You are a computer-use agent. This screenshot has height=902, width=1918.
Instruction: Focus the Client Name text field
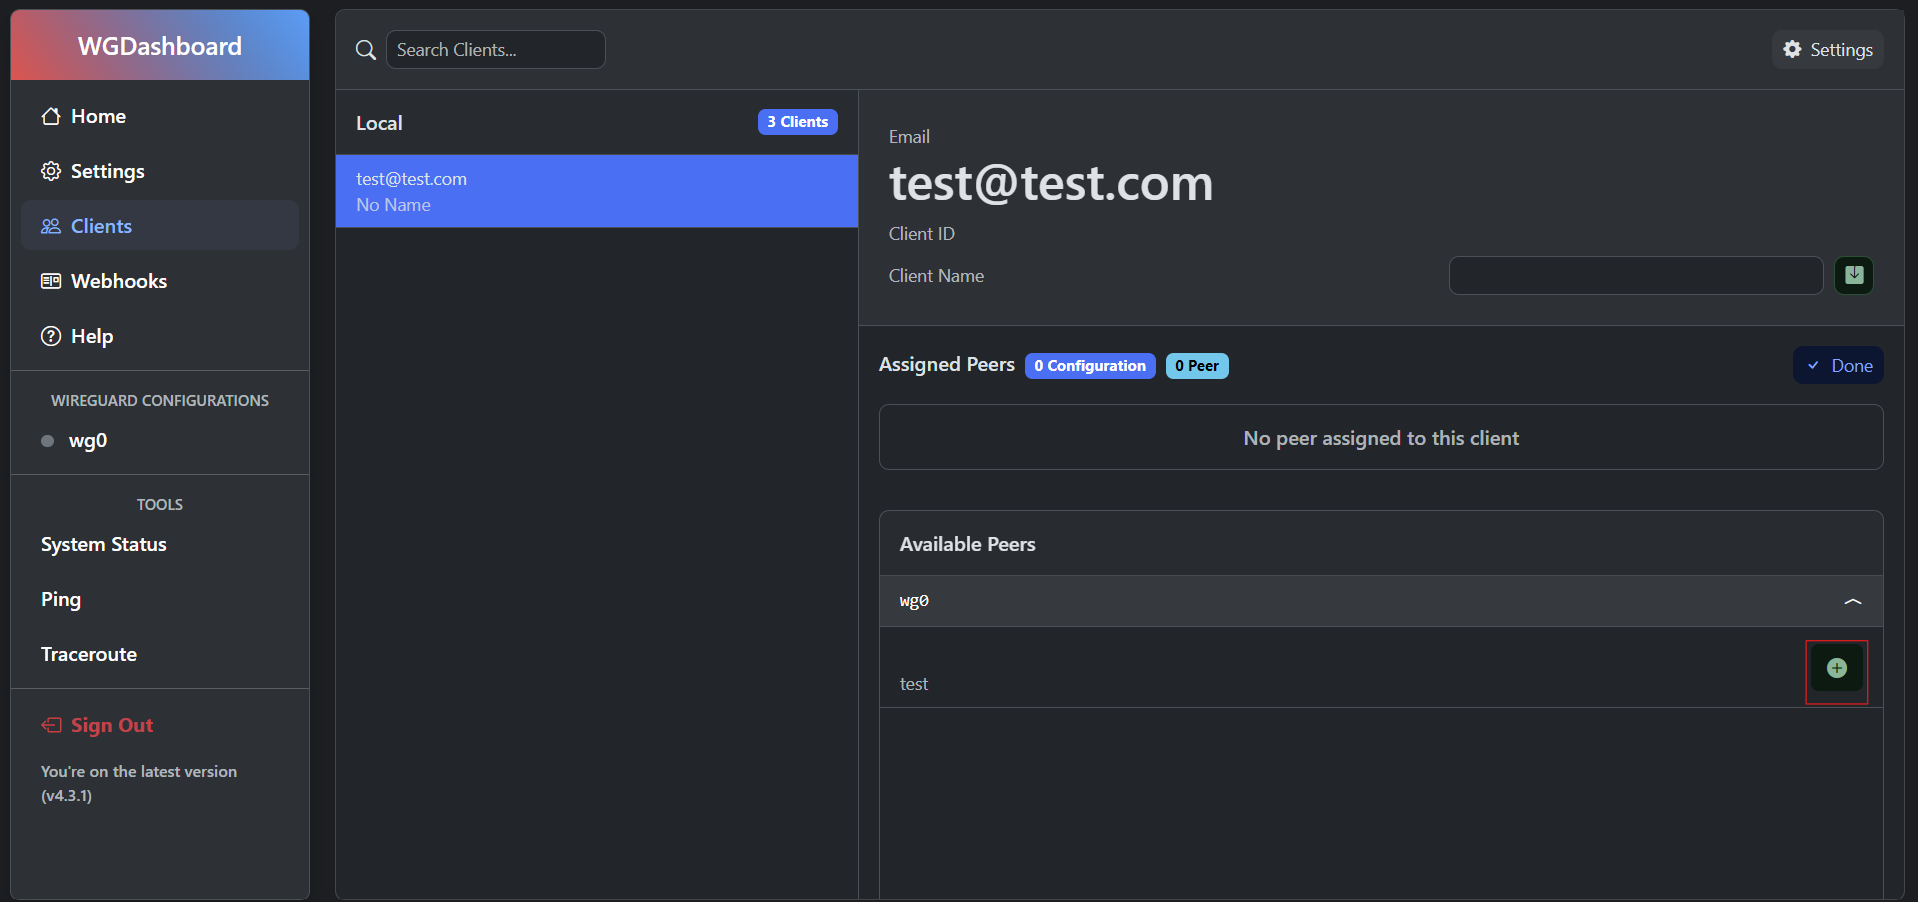1635,275
